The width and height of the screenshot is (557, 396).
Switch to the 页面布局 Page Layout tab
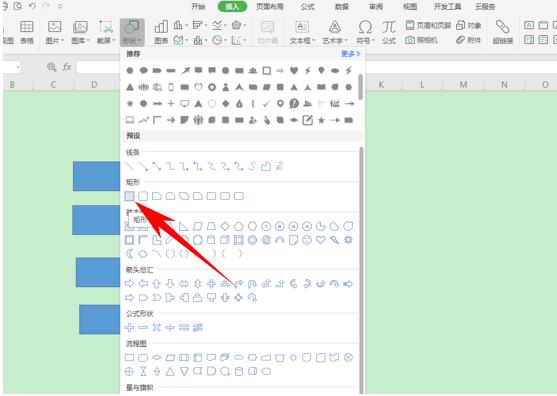270,6
